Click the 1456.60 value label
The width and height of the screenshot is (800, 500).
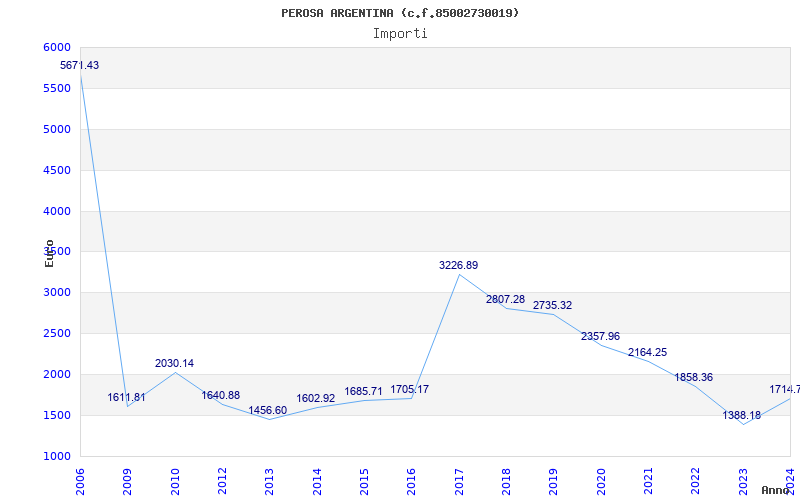point(268,411)
